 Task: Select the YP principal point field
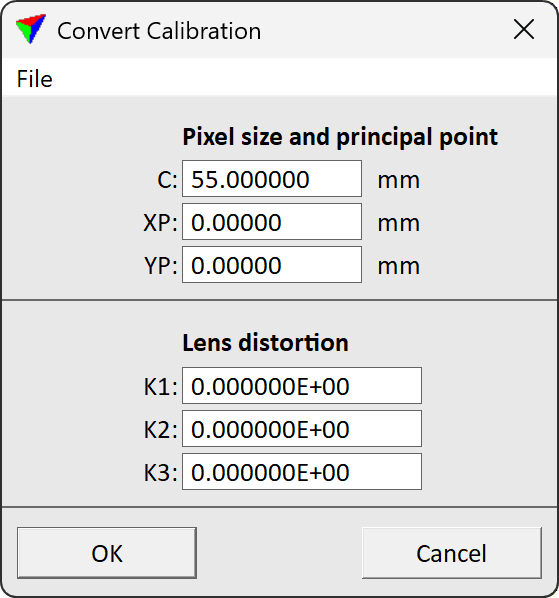pos(272,265)
